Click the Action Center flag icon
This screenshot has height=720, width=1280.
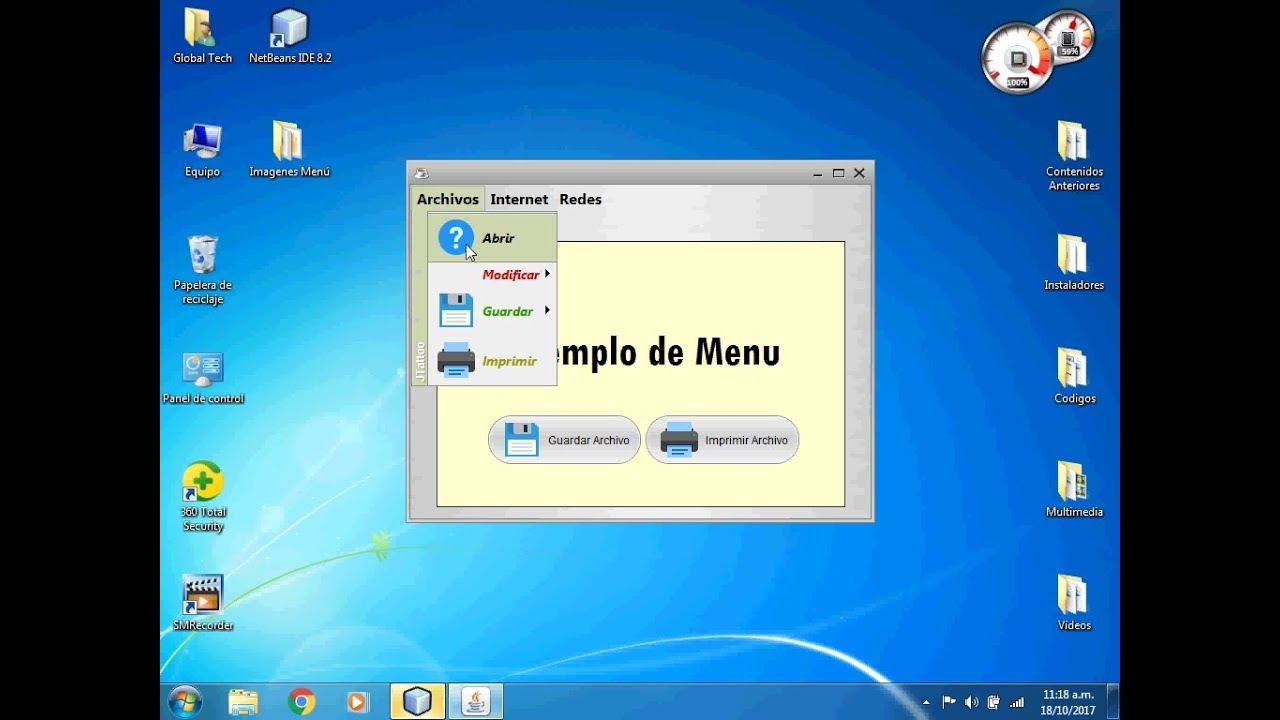click(x=949, y=703)
